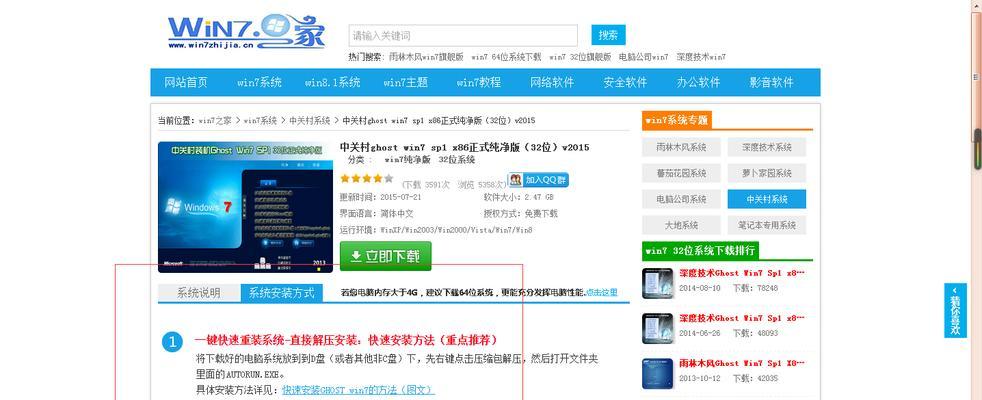Click category link win7纯净版
982x400 pixels.
[x=407, y=160]
